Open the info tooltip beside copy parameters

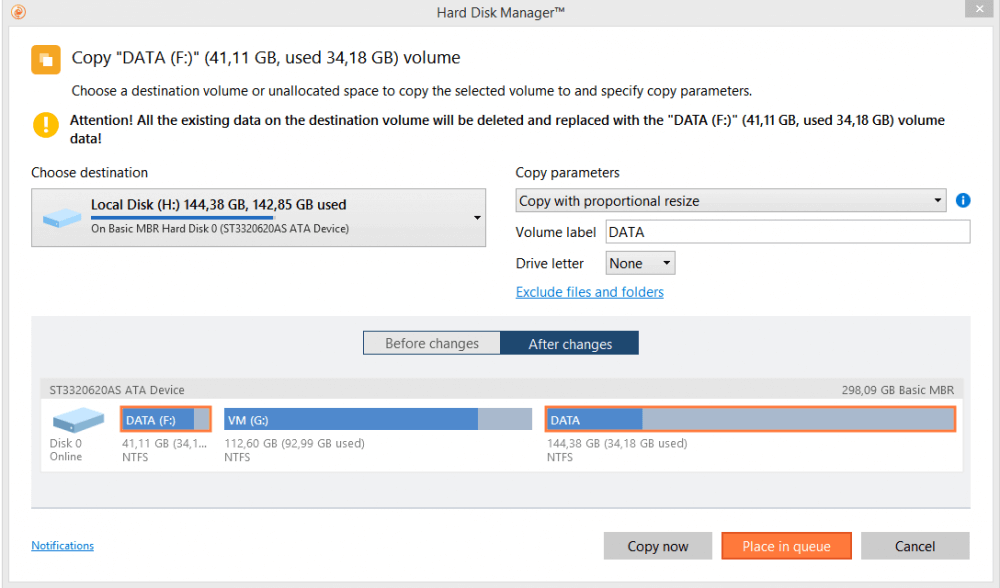point(963,200)
